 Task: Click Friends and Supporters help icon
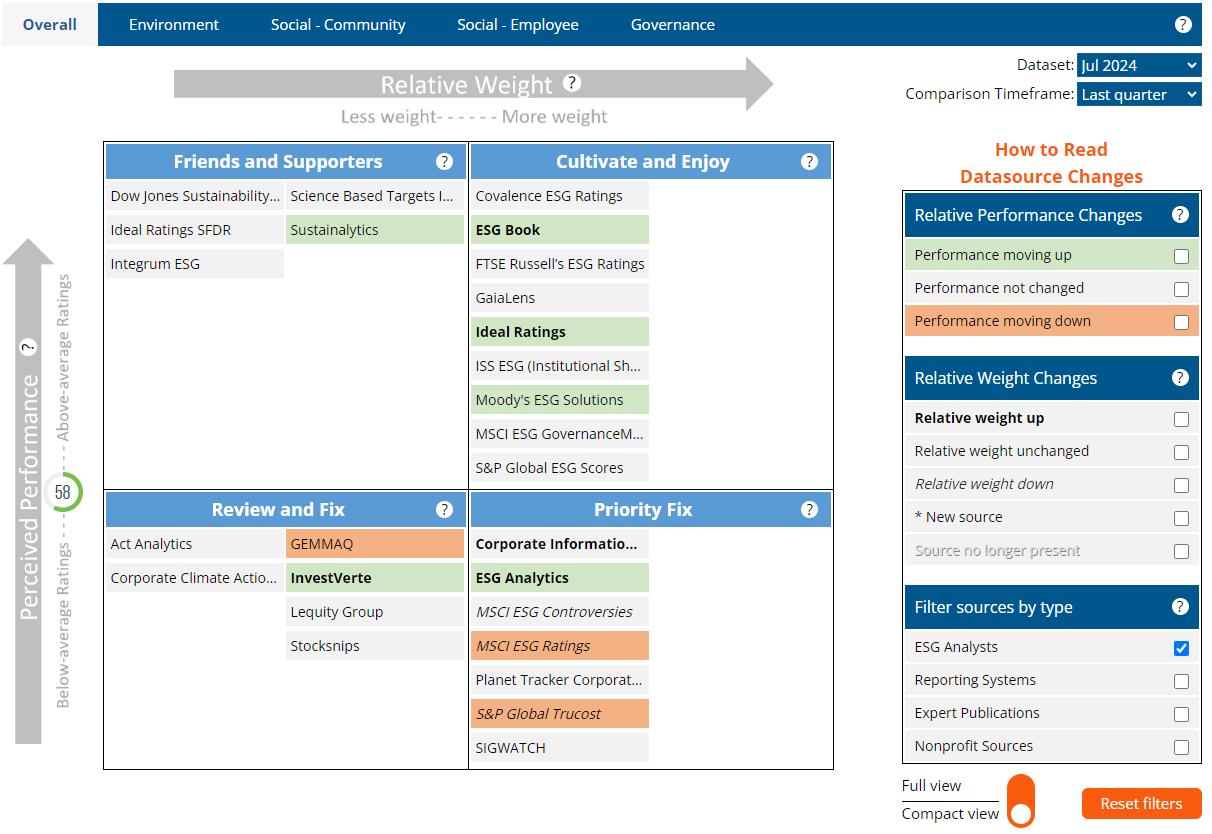tap(445, 162)
